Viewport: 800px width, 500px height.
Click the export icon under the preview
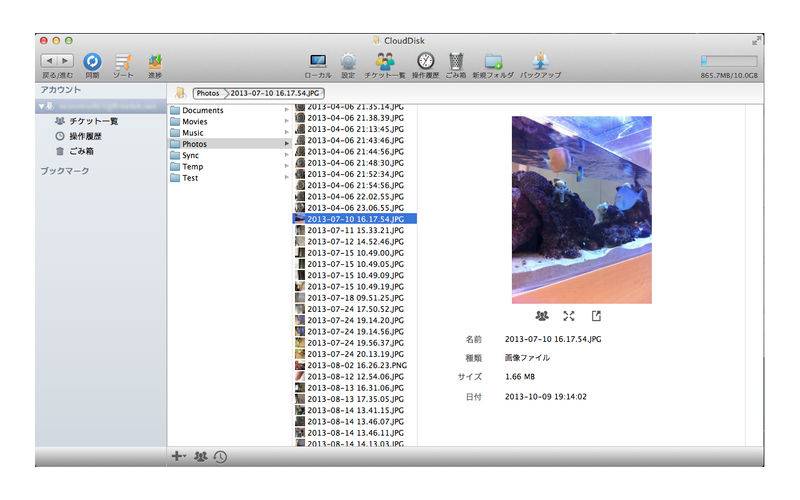(x=596, y=316)
